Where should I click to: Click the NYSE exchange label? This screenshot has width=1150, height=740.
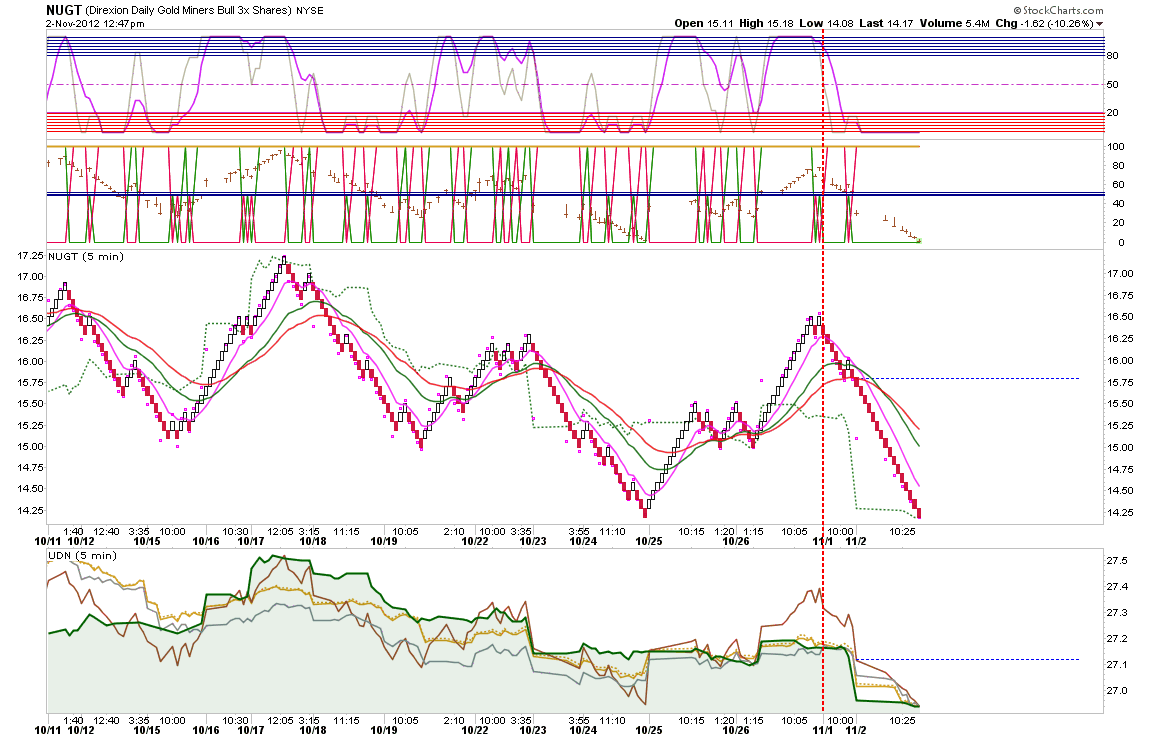click(310, 11)
